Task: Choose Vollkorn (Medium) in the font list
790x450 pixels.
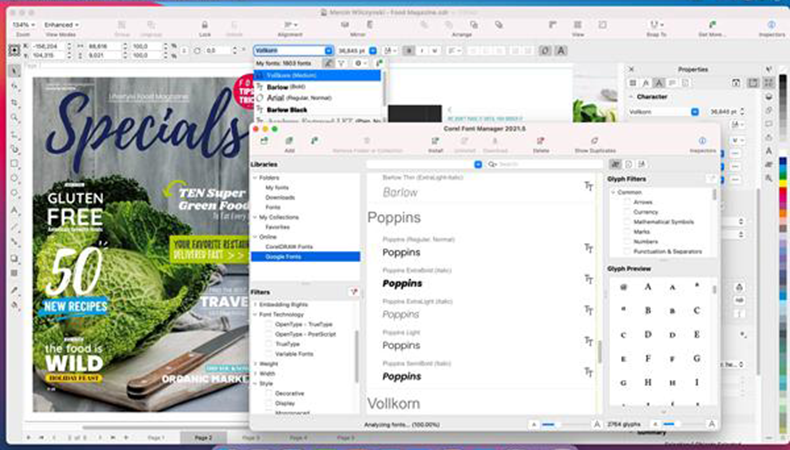Action: pos(318,75)
